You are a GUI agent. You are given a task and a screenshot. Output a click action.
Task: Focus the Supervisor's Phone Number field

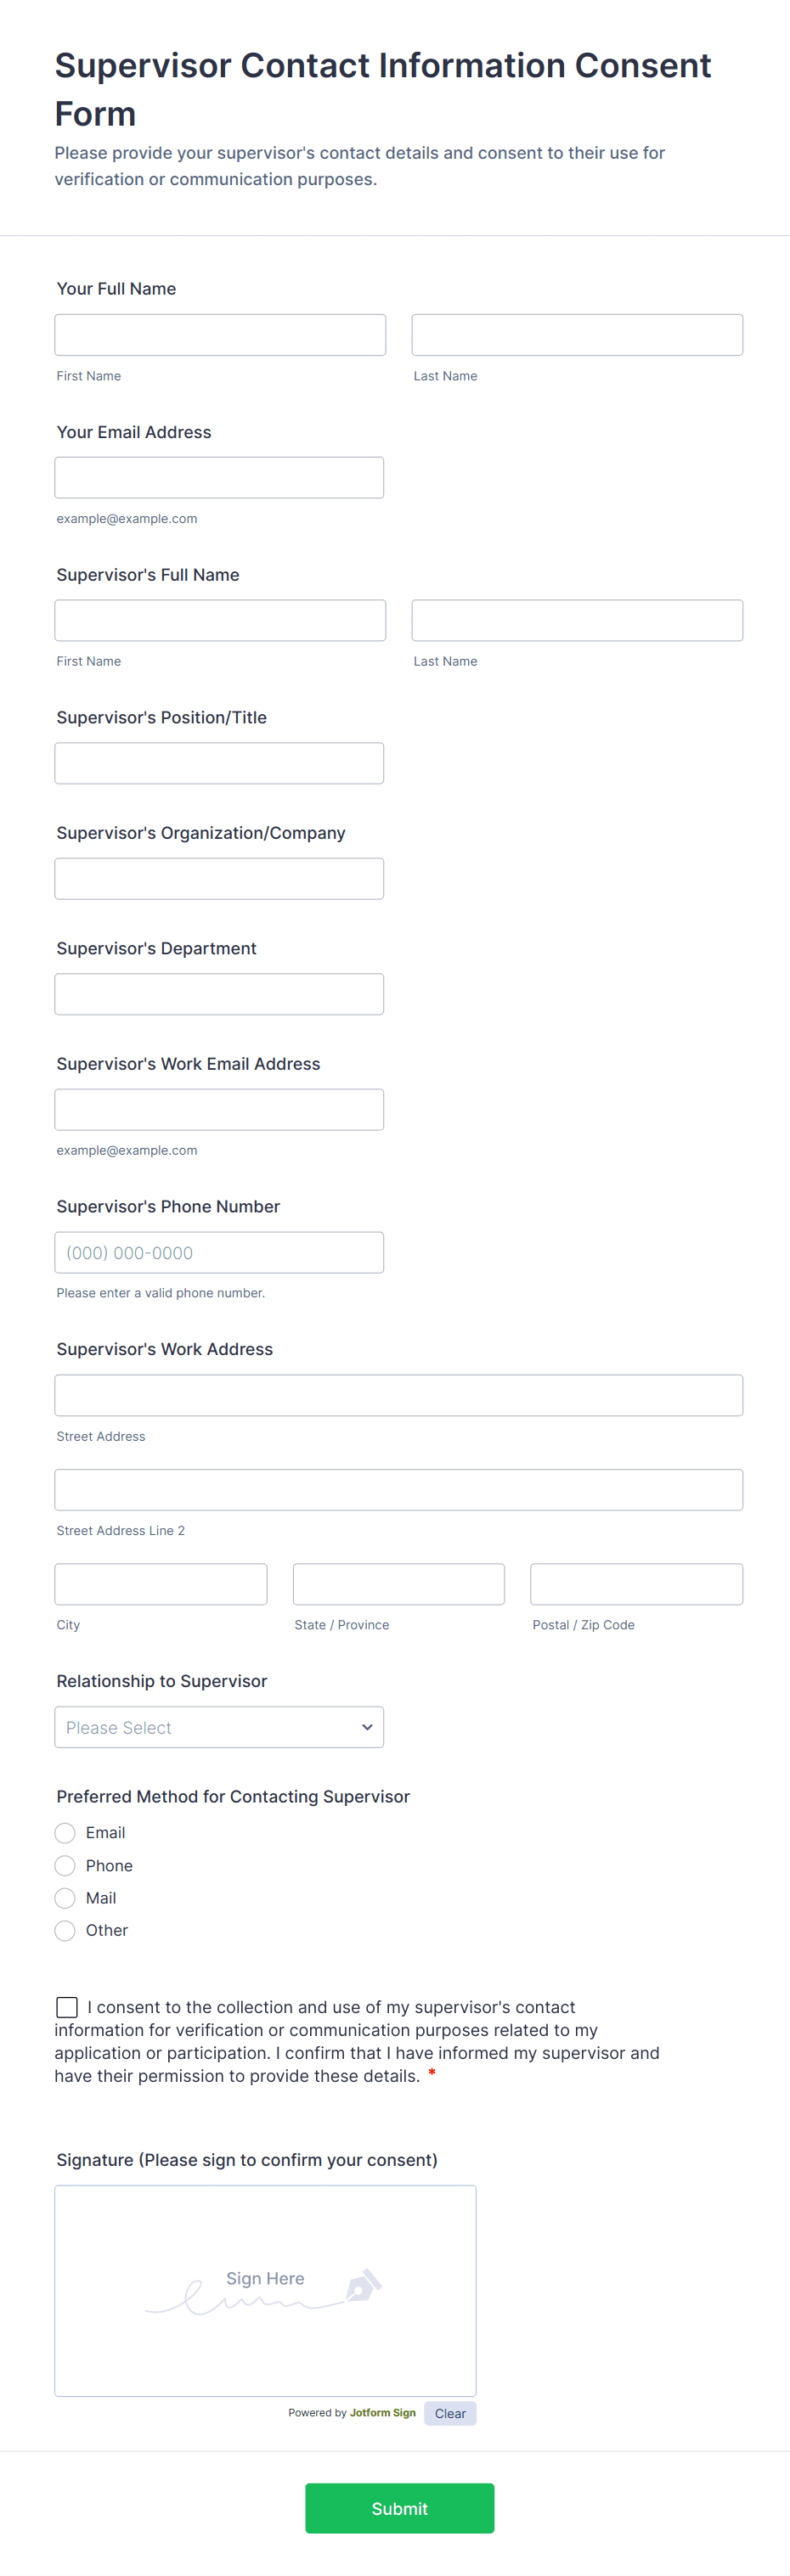218,1252
